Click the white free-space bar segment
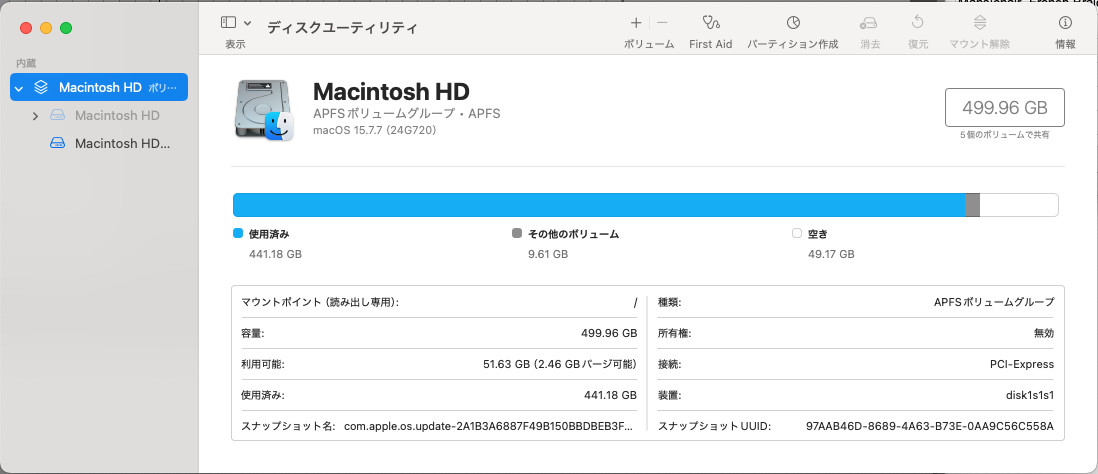 click(x=1019, y=205)
